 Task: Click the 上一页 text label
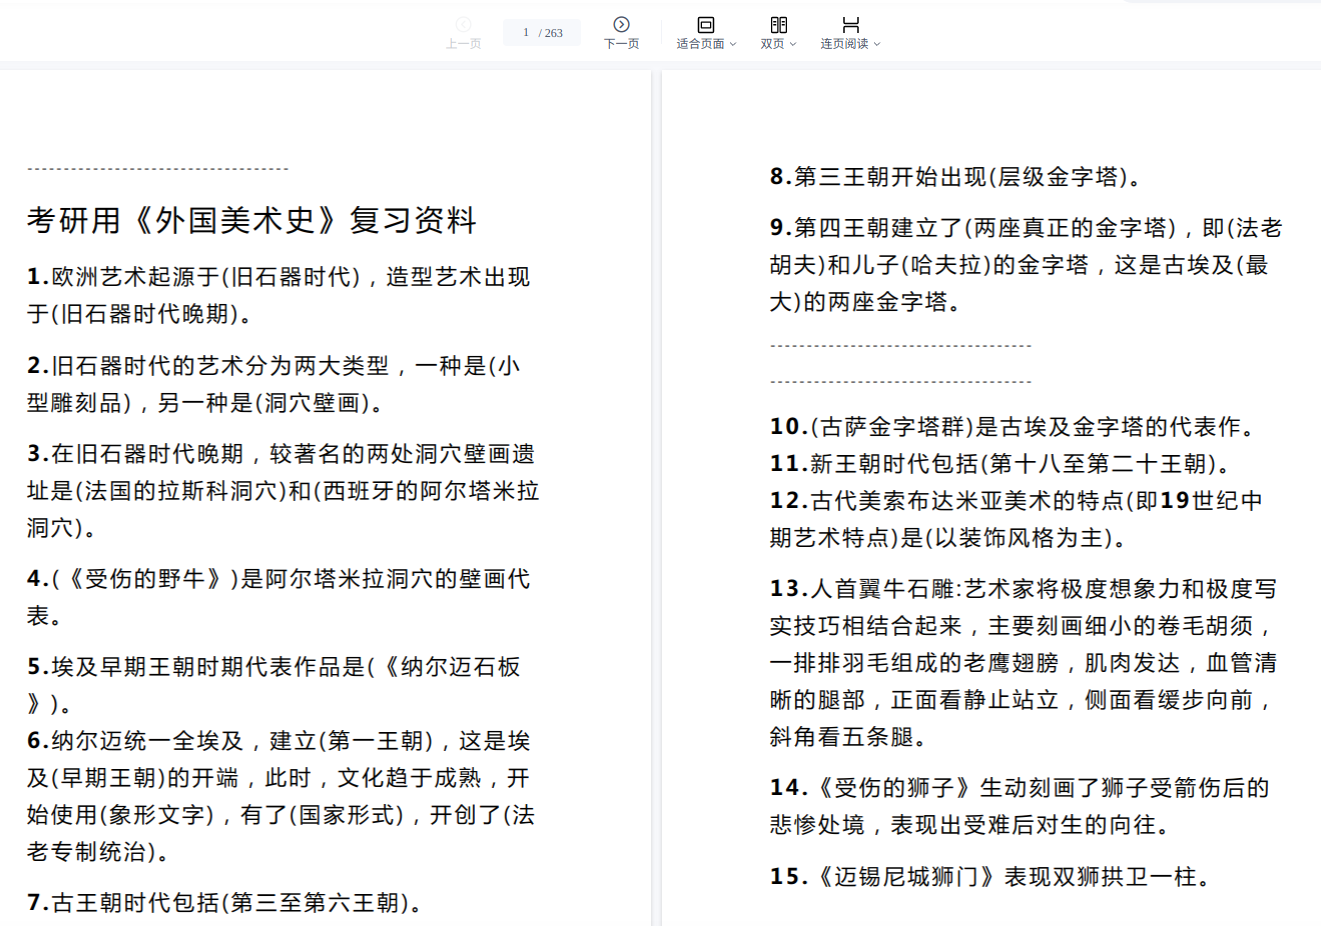click(x=463, y=44)
